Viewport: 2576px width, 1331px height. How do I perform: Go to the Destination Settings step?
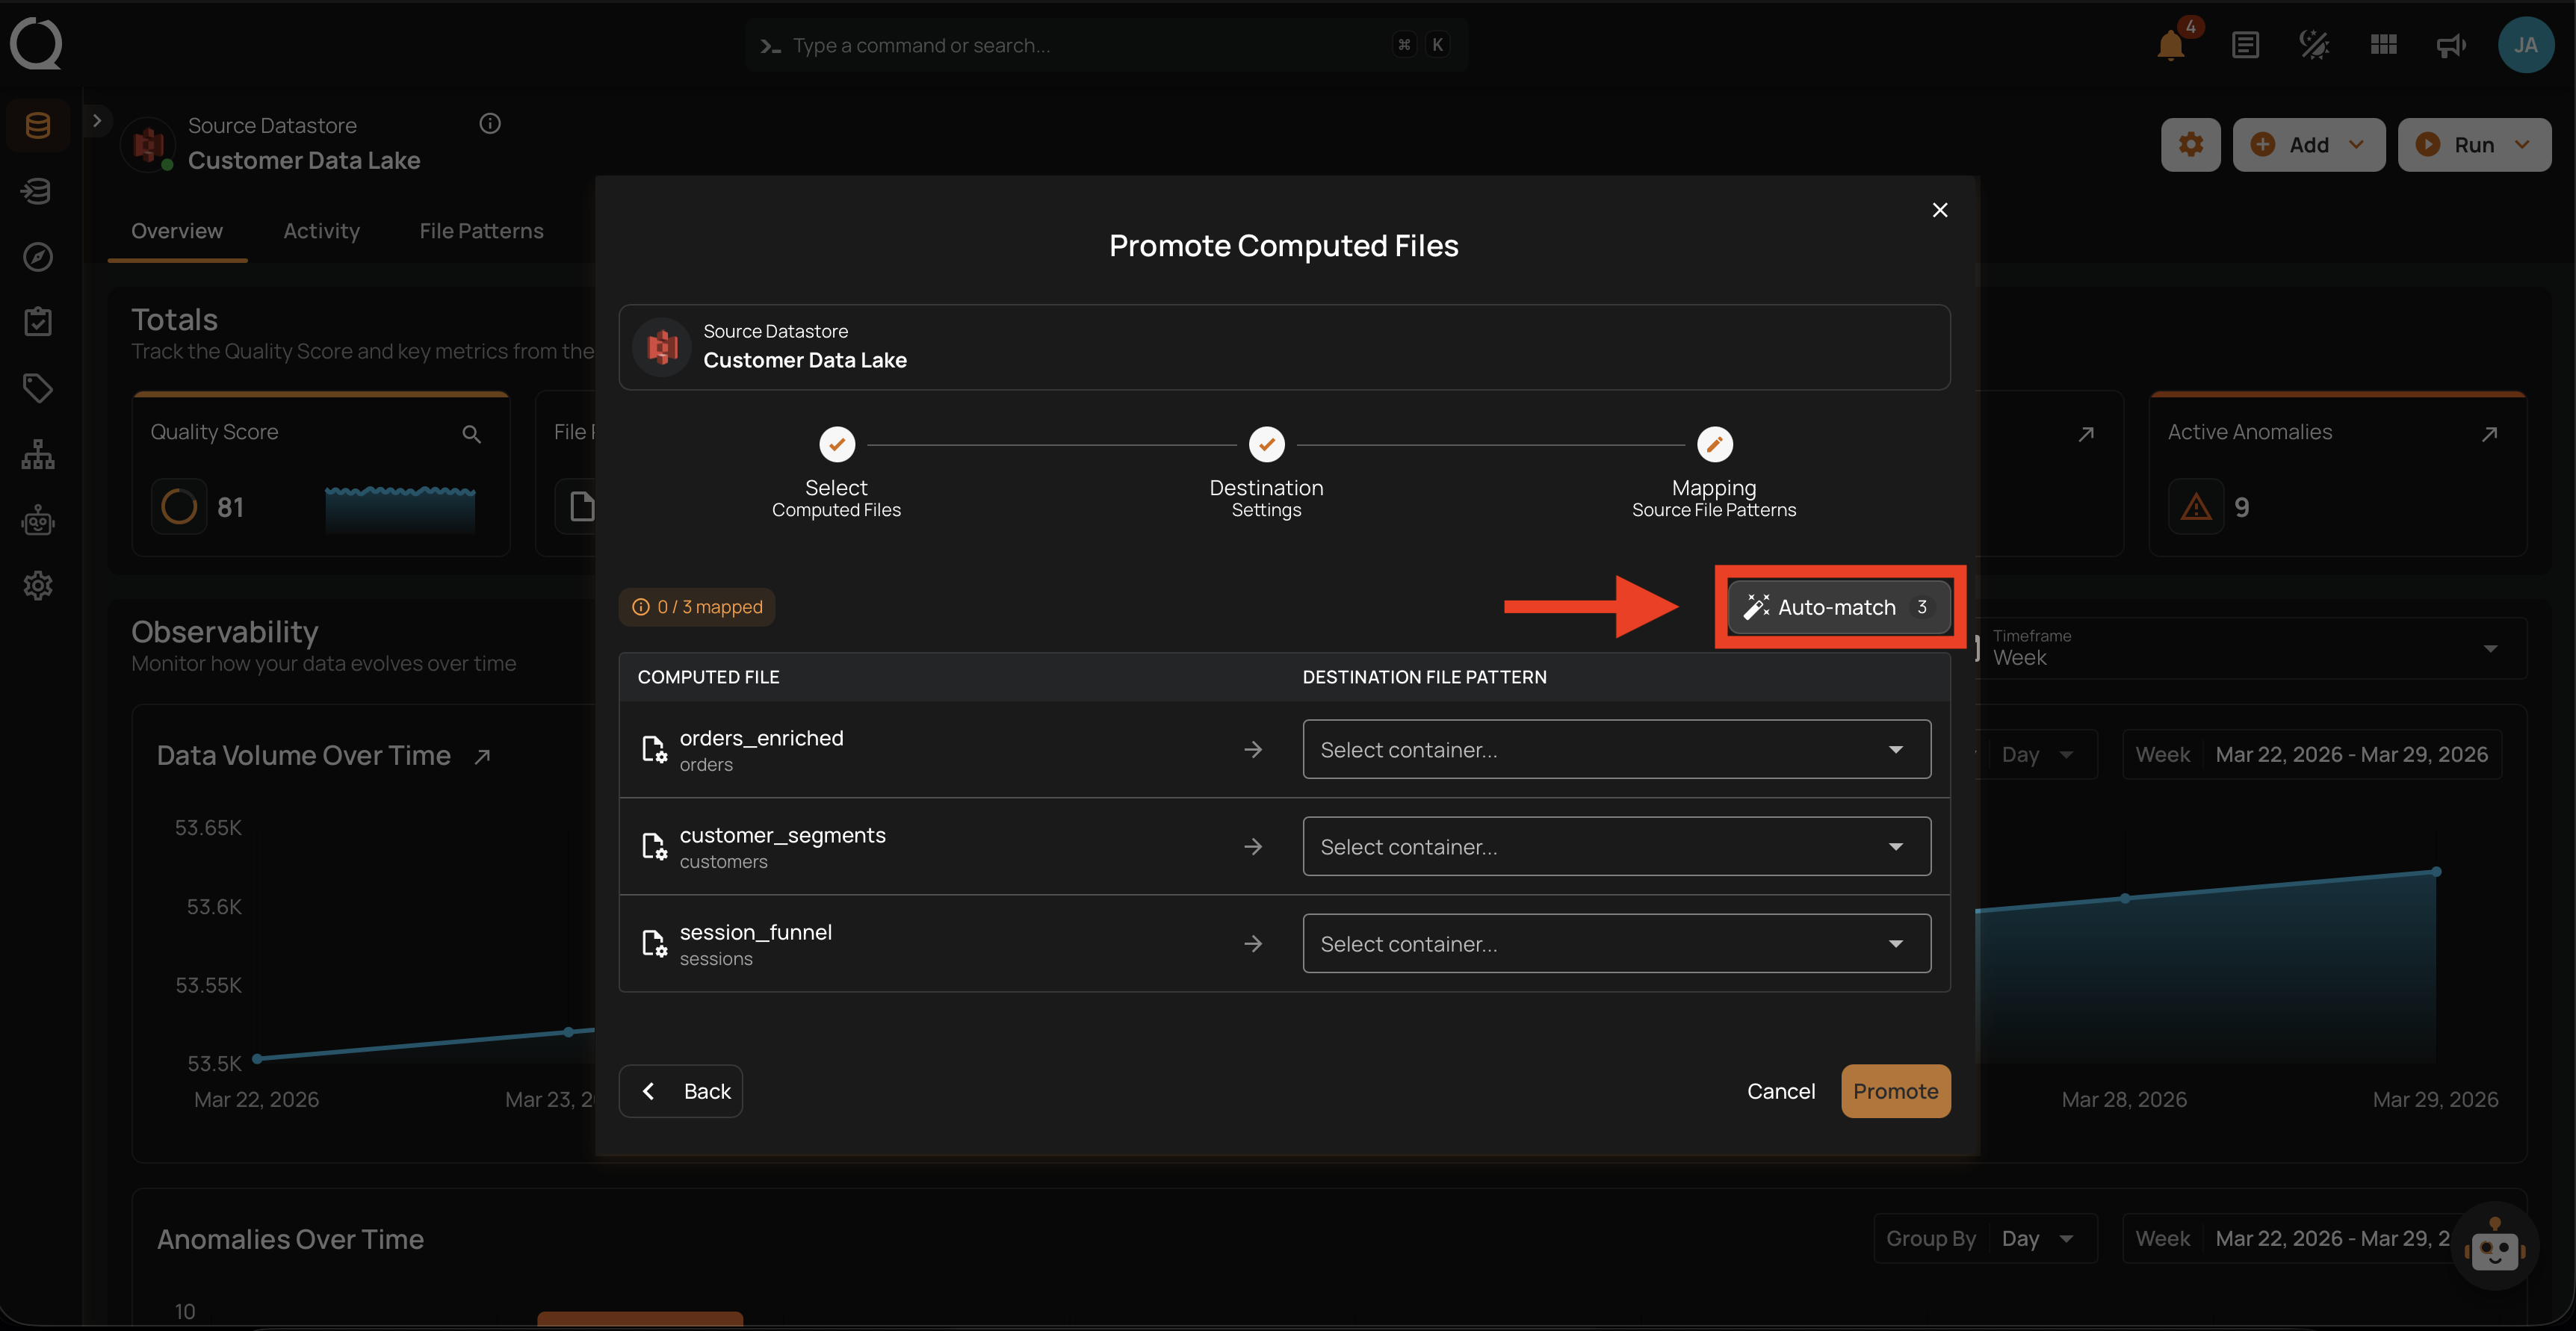coord(1266,471)
